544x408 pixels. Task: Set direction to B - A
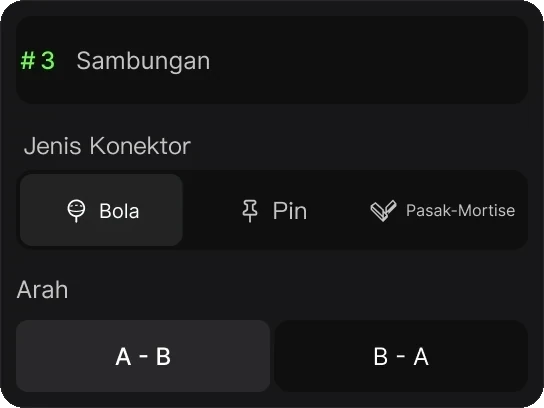coord(401,356)
